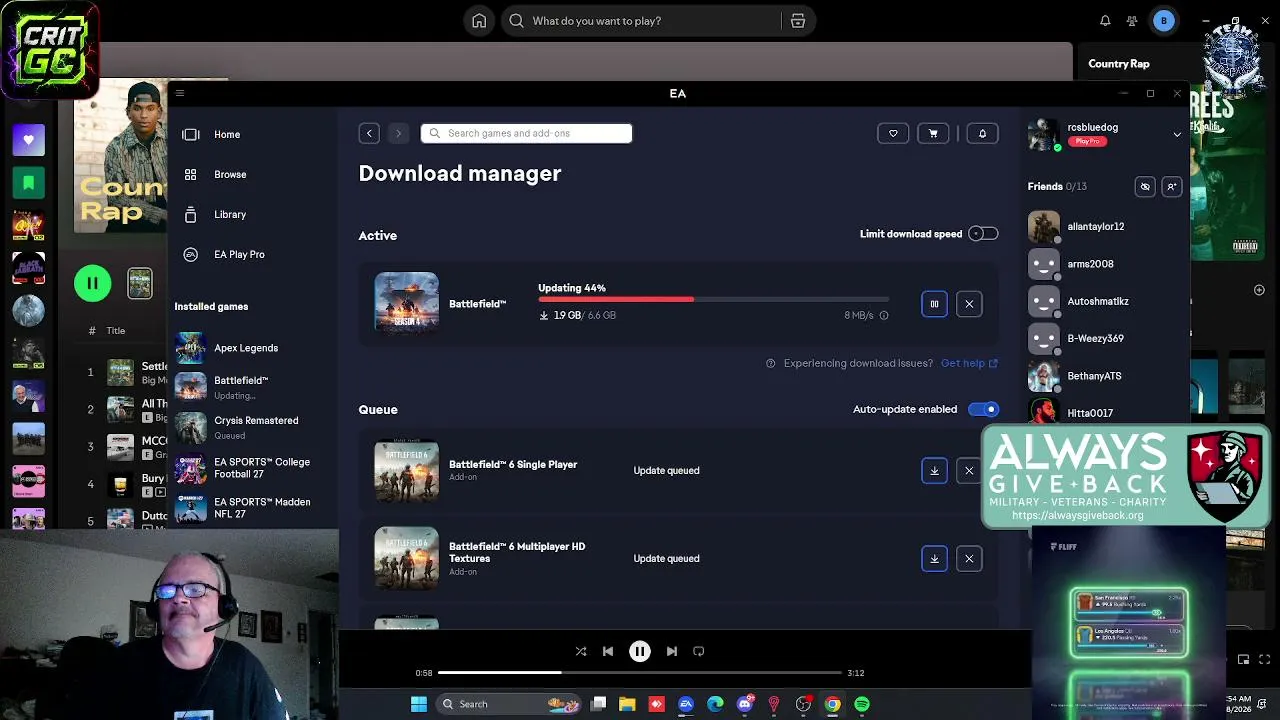Open EA notifications bell
The image size is (1280, 720).
pos(982,133)
